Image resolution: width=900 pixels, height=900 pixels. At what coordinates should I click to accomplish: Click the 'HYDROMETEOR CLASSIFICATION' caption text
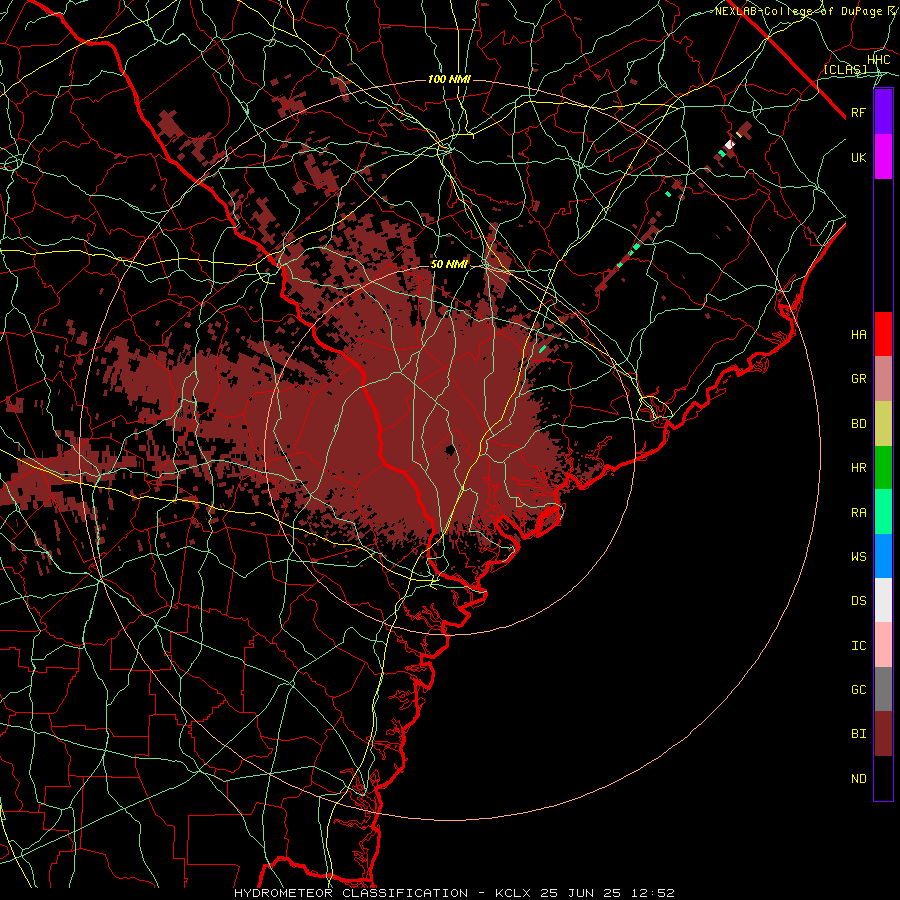point(351,893)
